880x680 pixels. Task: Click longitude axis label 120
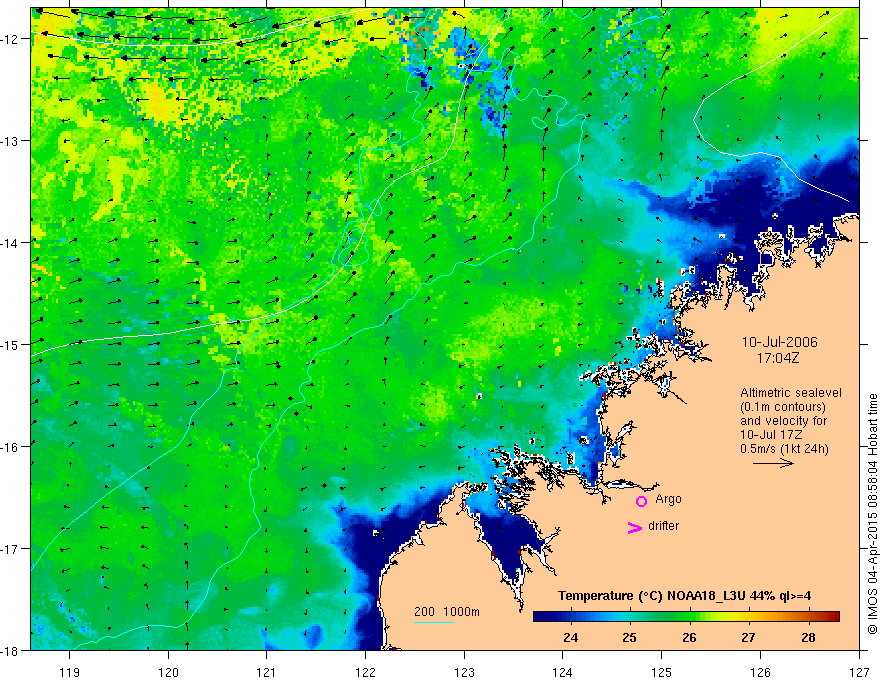pos(168,672)
